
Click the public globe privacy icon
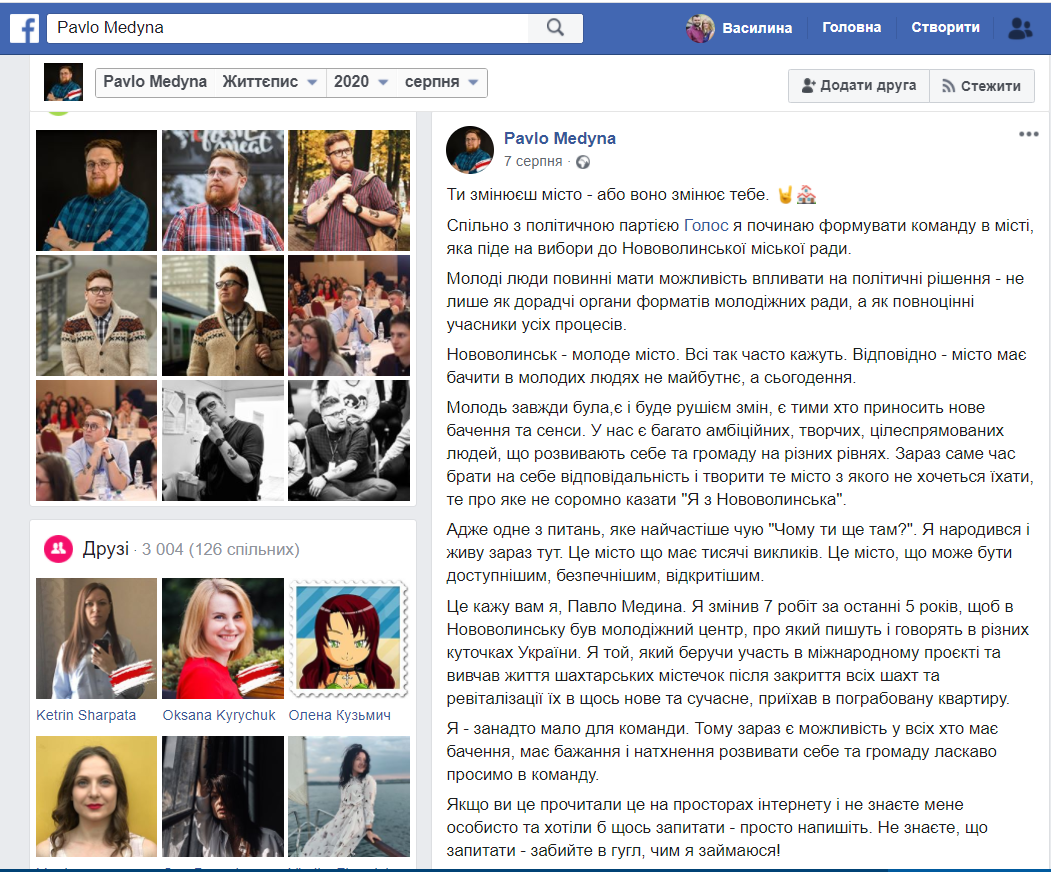[583, 161]
